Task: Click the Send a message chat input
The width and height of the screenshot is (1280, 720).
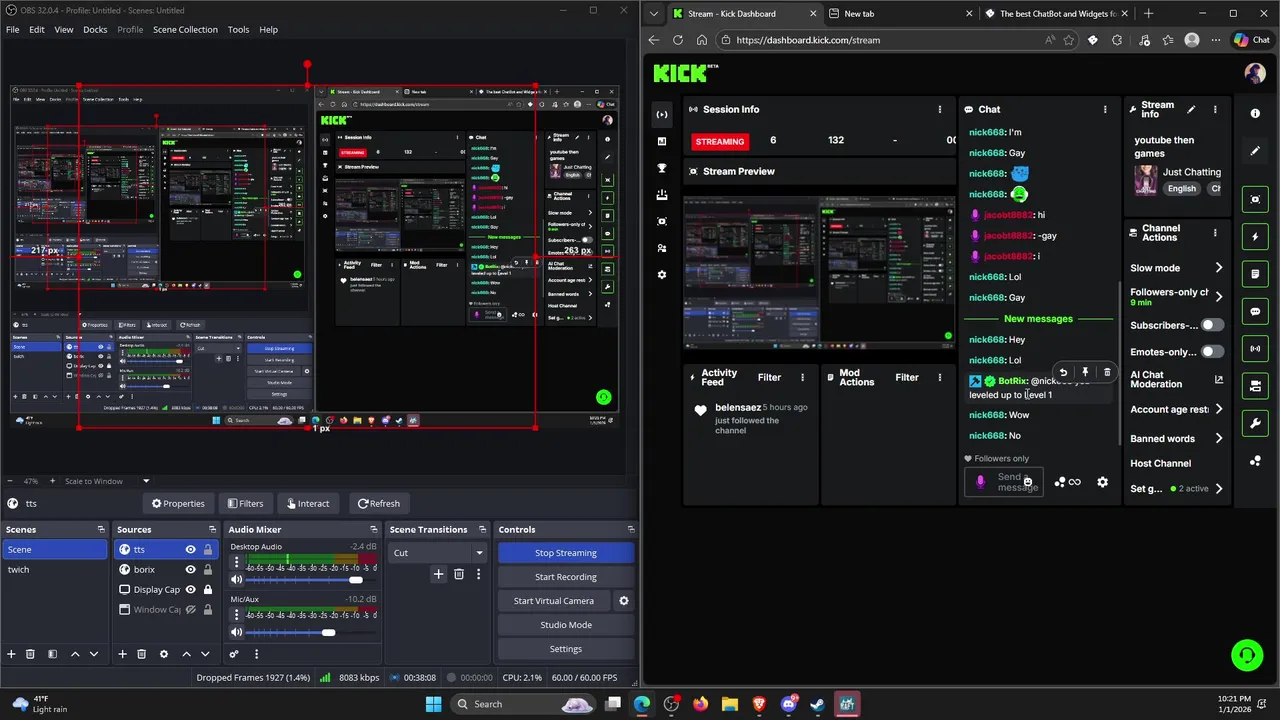Action: [1006, 482]
